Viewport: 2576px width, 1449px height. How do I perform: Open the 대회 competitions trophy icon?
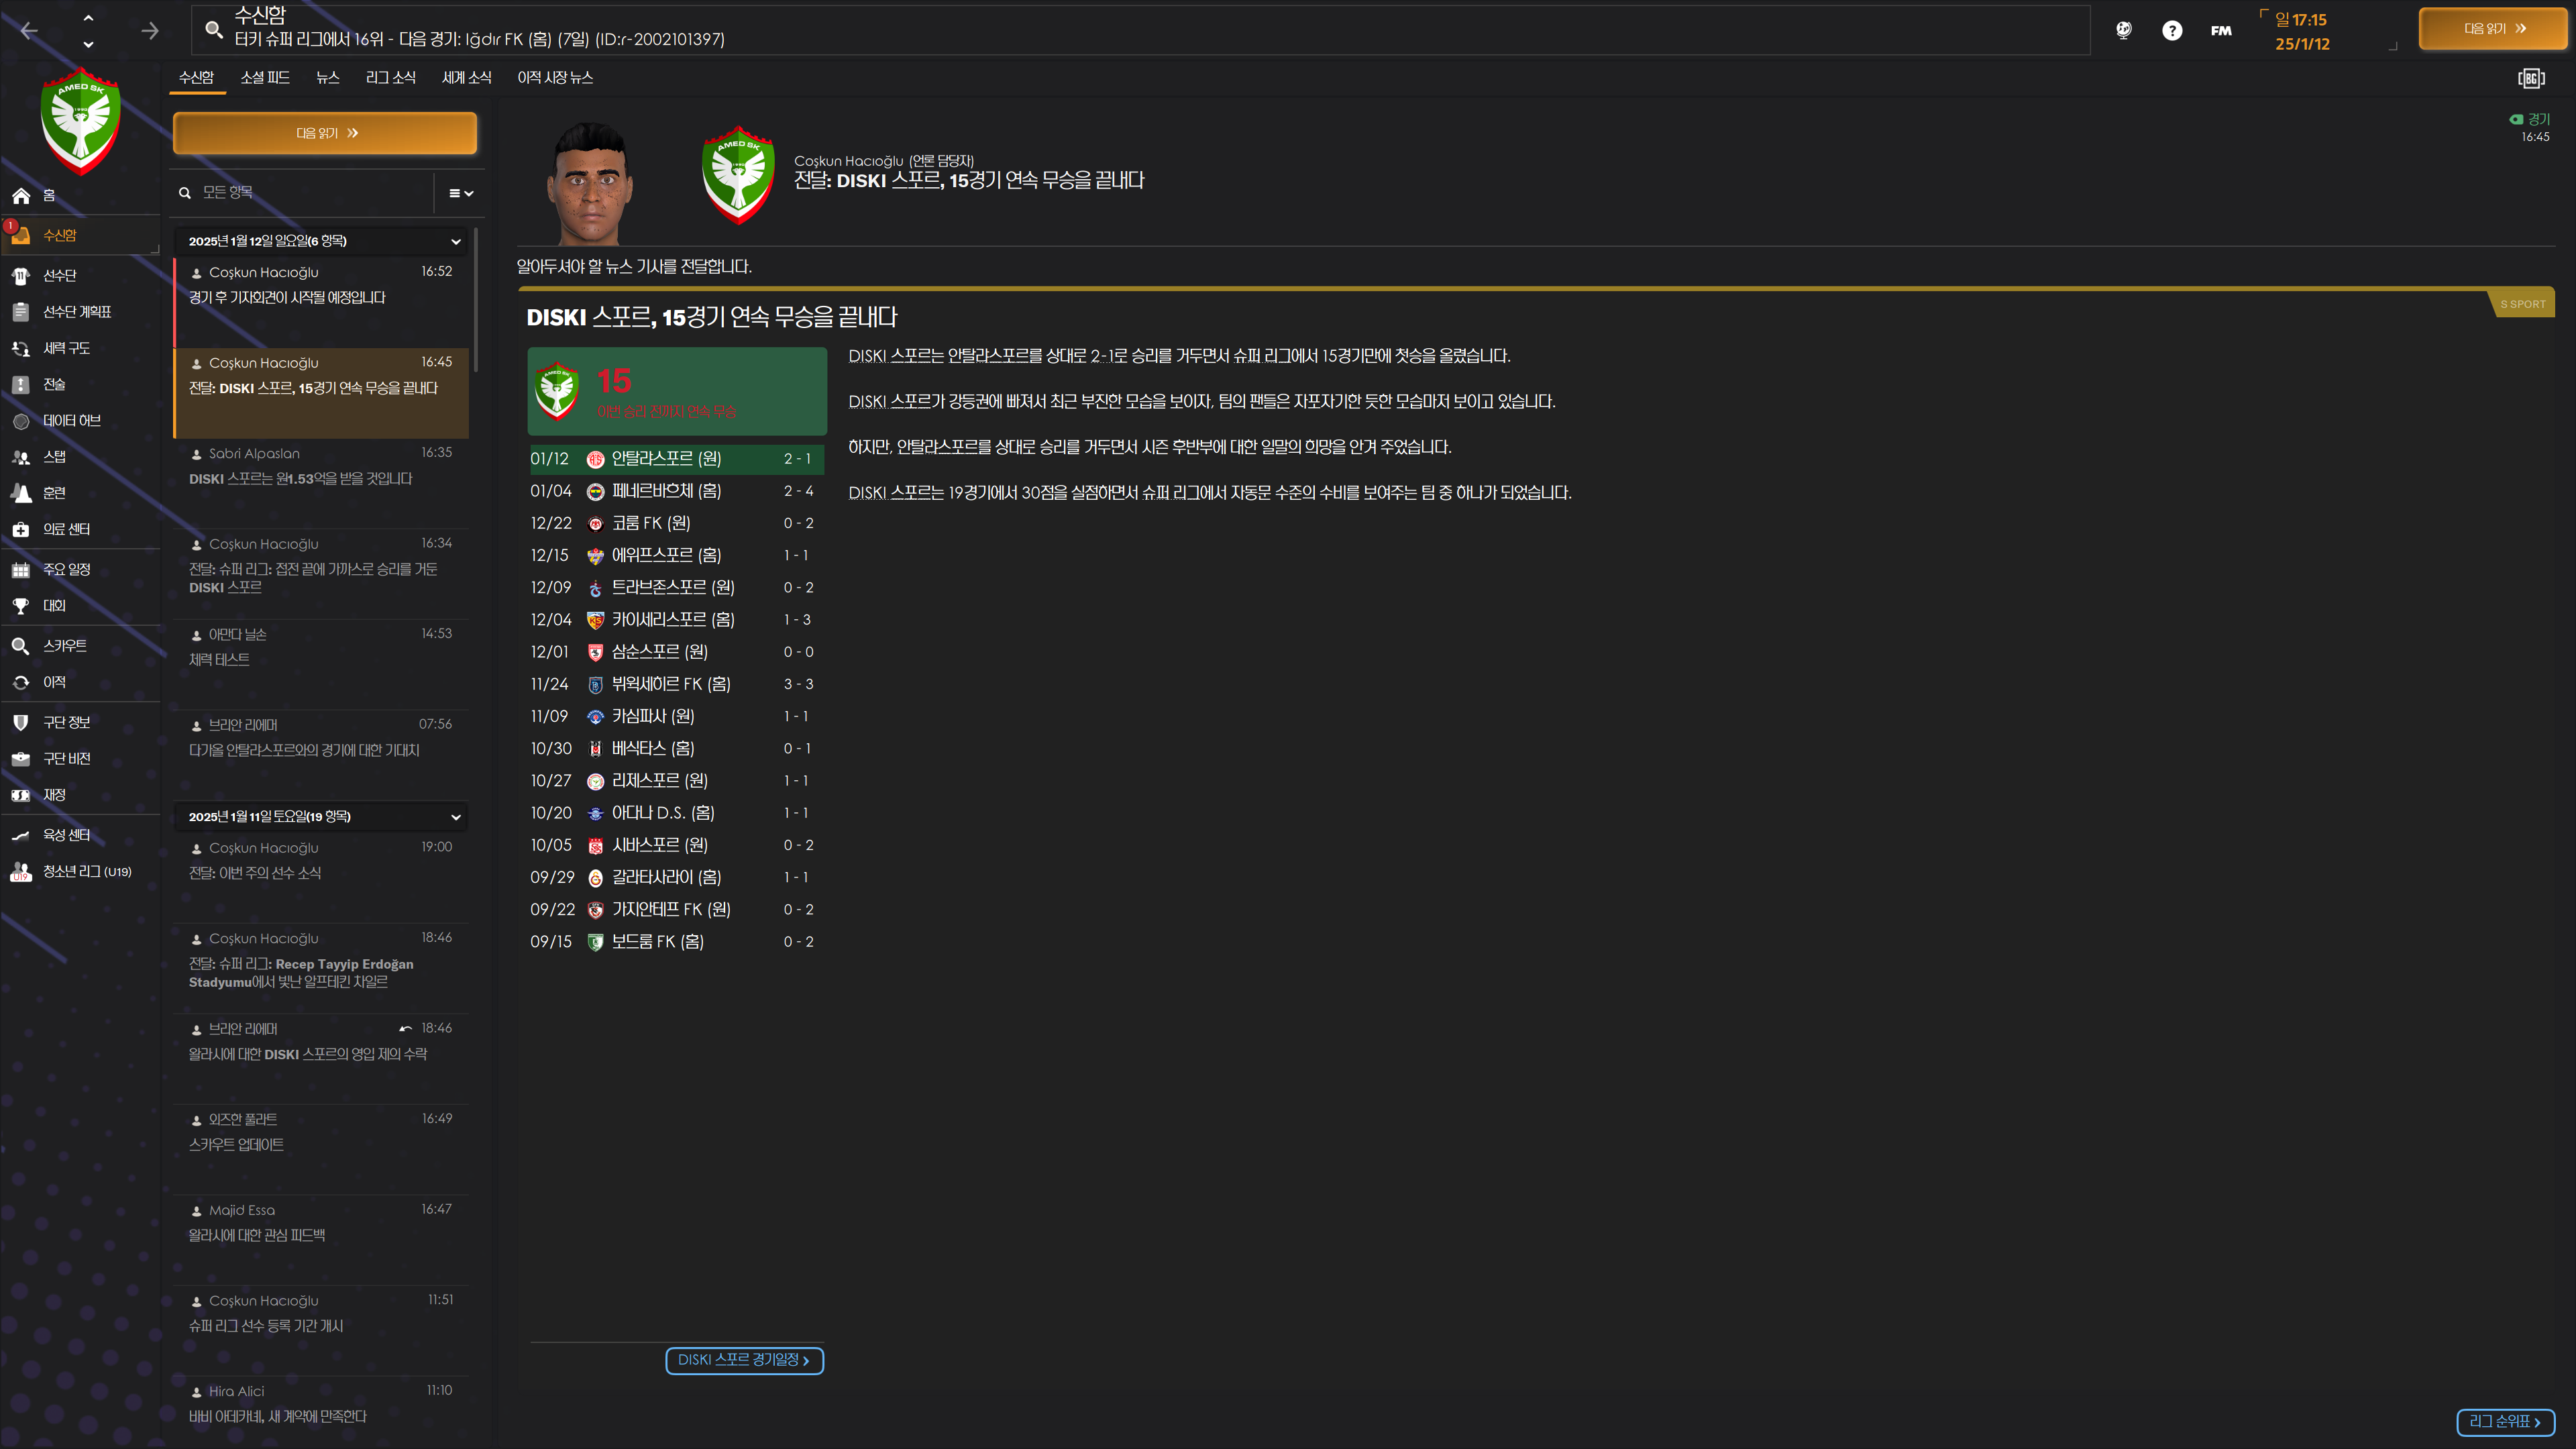(21, 606)
